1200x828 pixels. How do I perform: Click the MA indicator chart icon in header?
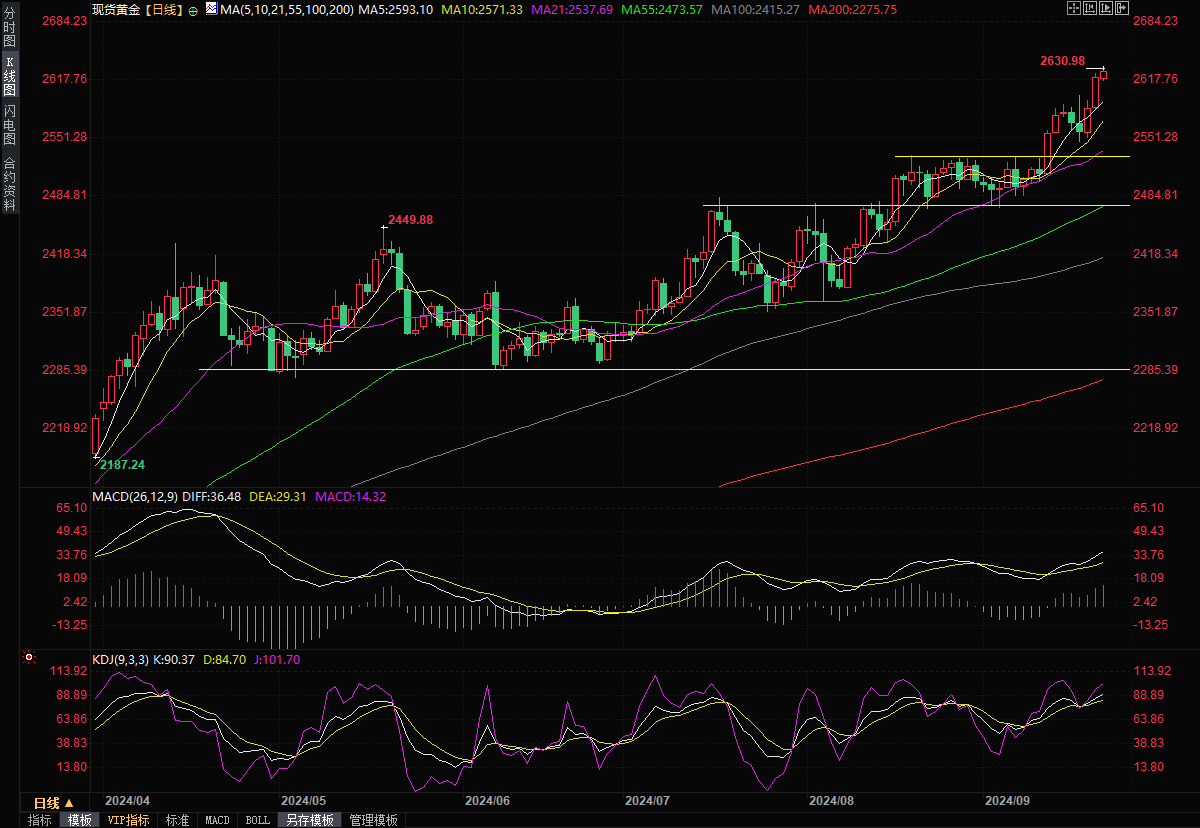[x=211, y=9]
